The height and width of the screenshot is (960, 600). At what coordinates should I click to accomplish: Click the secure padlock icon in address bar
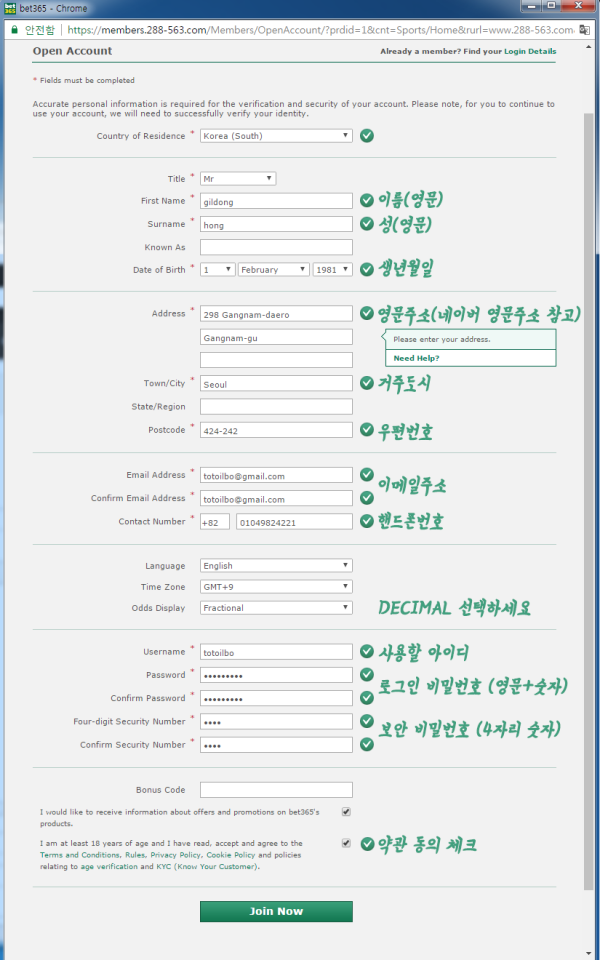(14, 30)
